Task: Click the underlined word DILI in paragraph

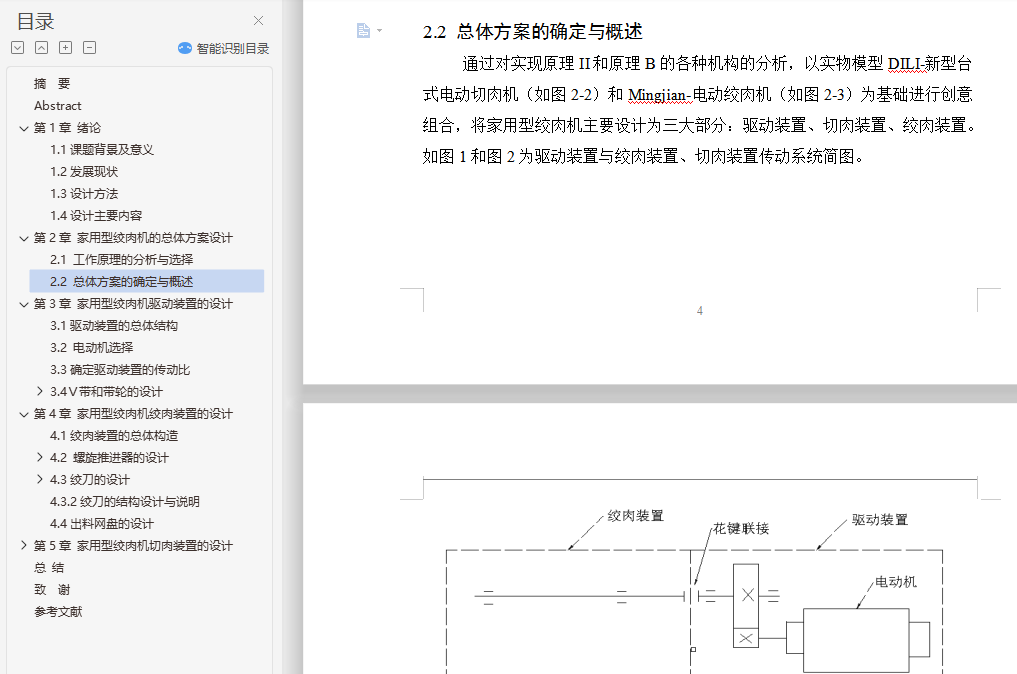Action: 904,64
